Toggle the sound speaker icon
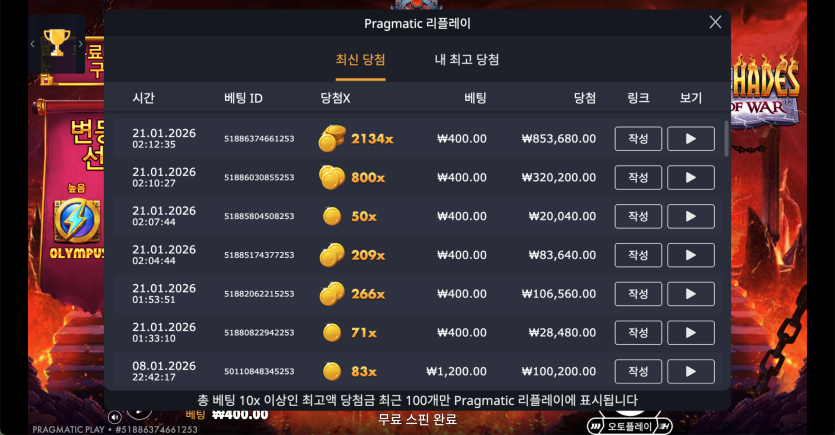The width and height of the screenshot is (835, 435). click(x=114, y=417)
